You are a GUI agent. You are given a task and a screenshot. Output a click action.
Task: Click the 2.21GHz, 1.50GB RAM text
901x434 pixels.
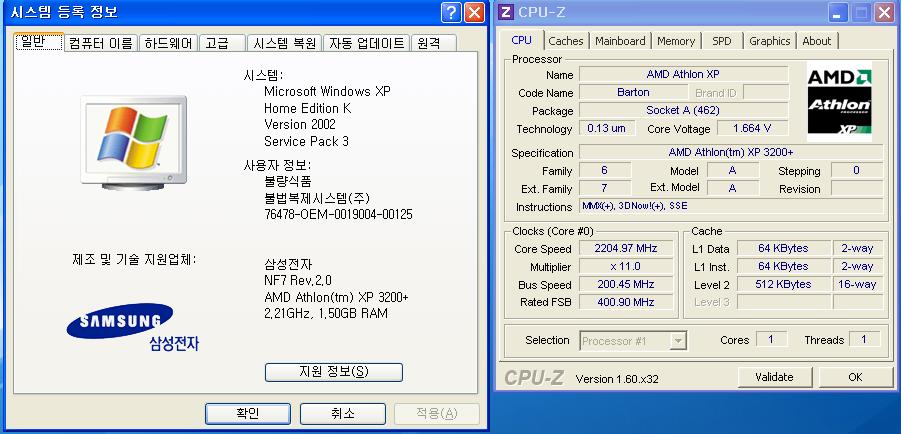(x=326, y=313)
